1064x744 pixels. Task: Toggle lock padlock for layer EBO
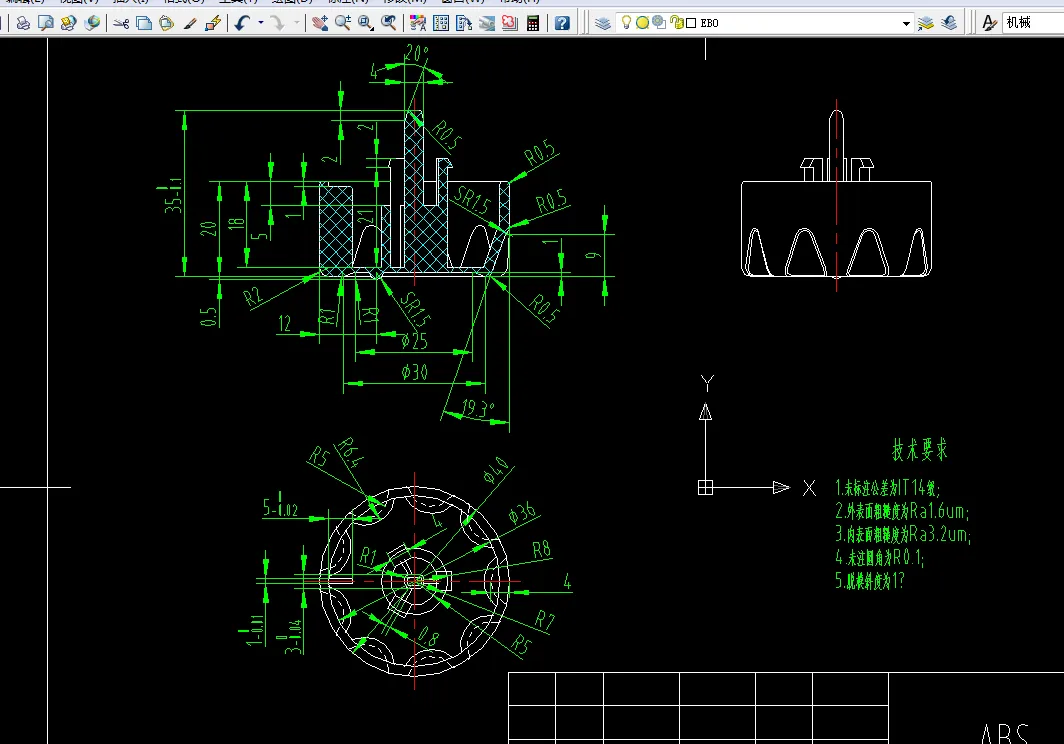point(677,22)
